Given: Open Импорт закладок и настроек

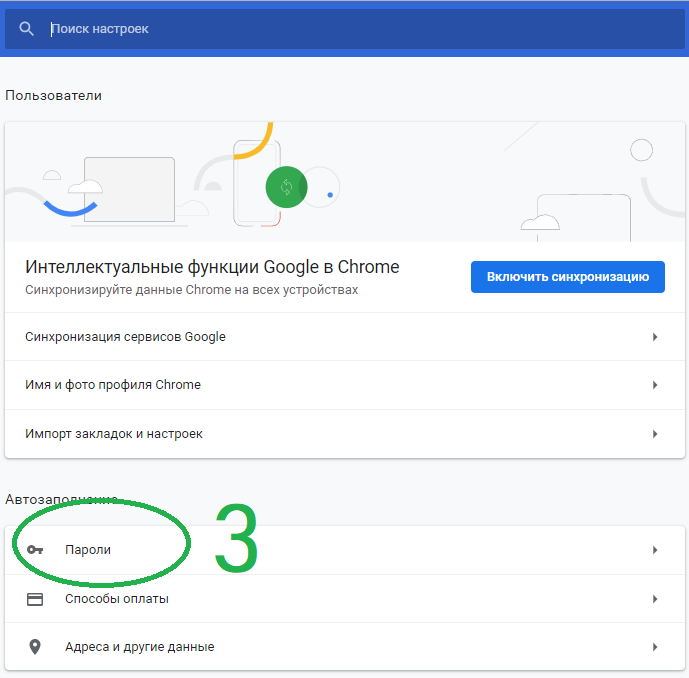Looking at the screenshot, I should (344, 434).
